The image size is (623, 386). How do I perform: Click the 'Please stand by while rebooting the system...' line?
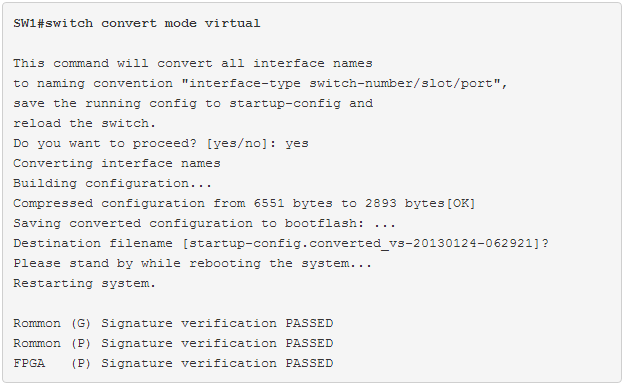point(193,264)
